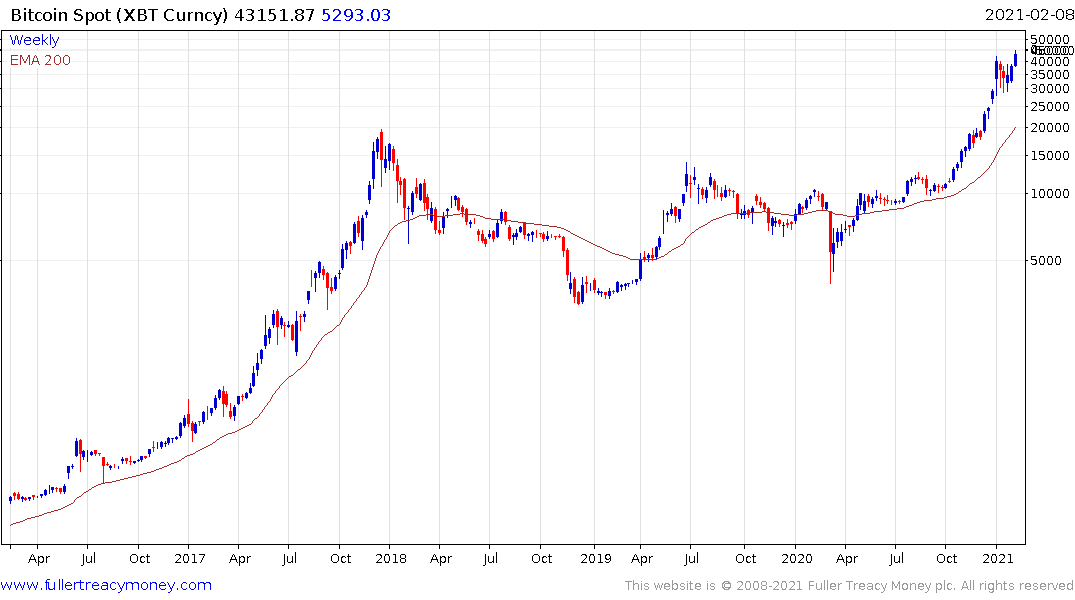Screen dimensions: 1075x600
Task: Click the 25000 price axis label
Action: [x=1050, y=106]
